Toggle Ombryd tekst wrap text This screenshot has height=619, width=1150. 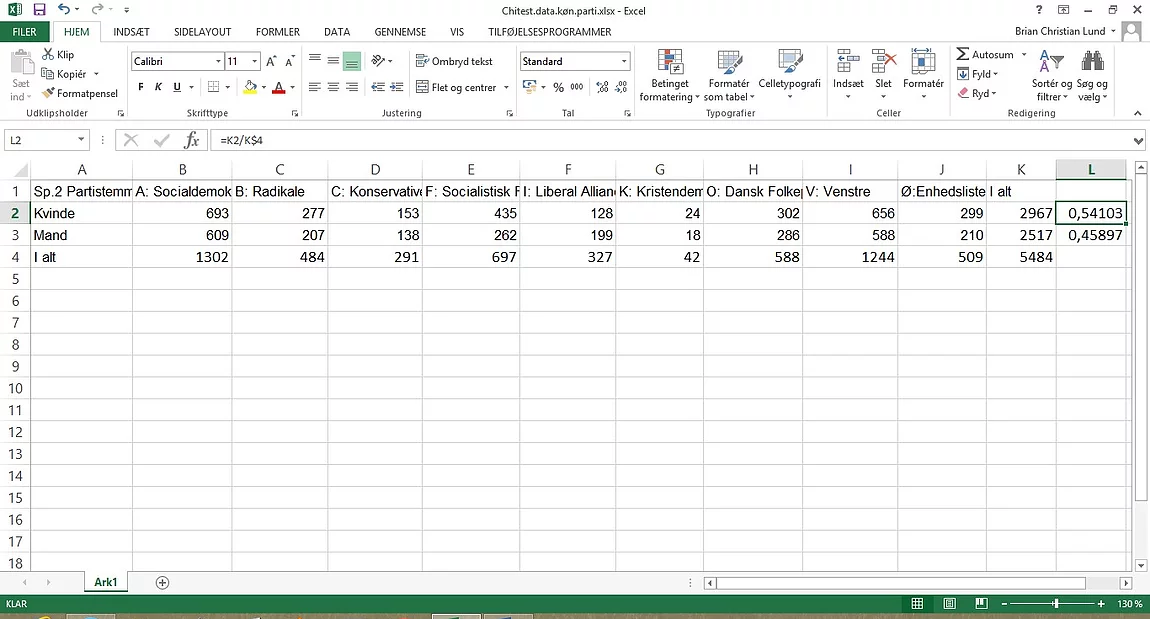[x=455, y=61]
